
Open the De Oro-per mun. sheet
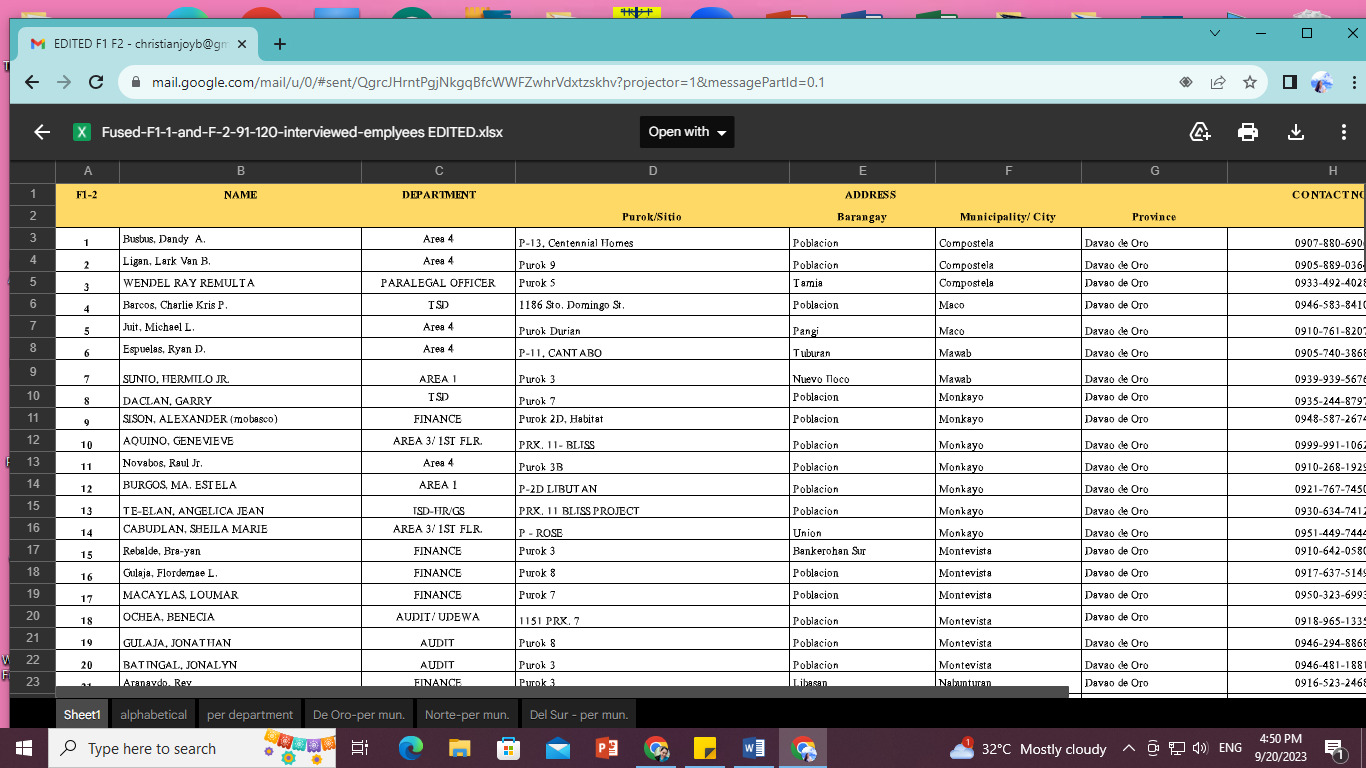click(x=359, y=714)
